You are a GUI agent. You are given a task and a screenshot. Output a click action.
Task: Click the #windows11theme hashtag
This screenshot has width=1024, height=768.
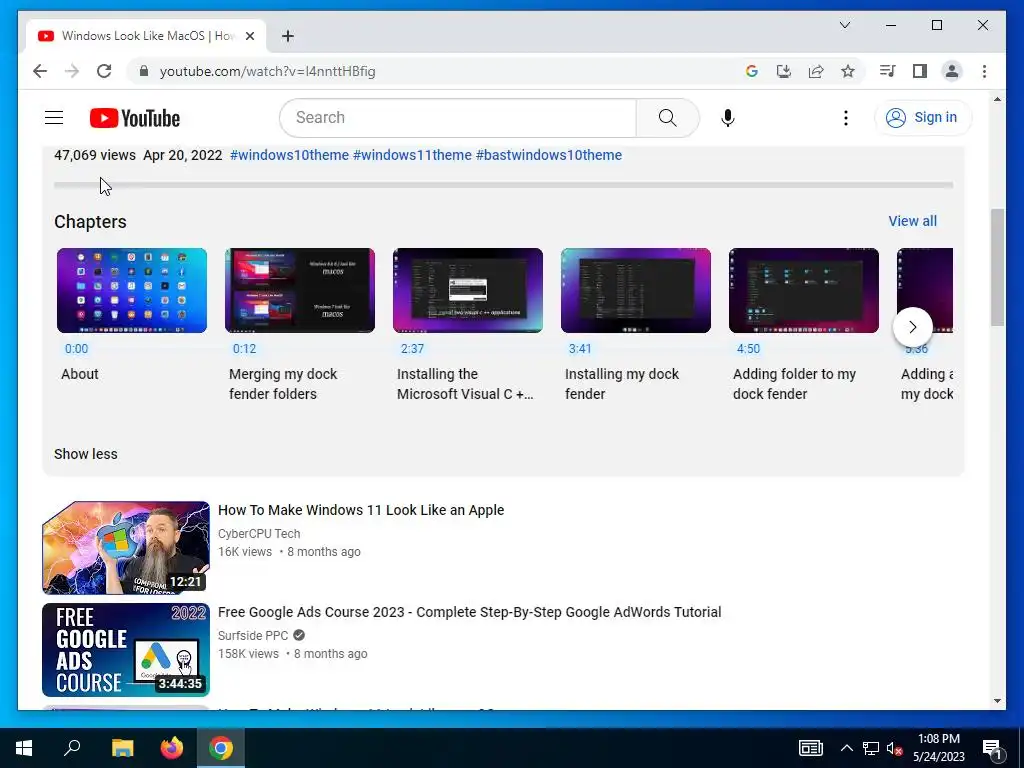tap(412, 155)
